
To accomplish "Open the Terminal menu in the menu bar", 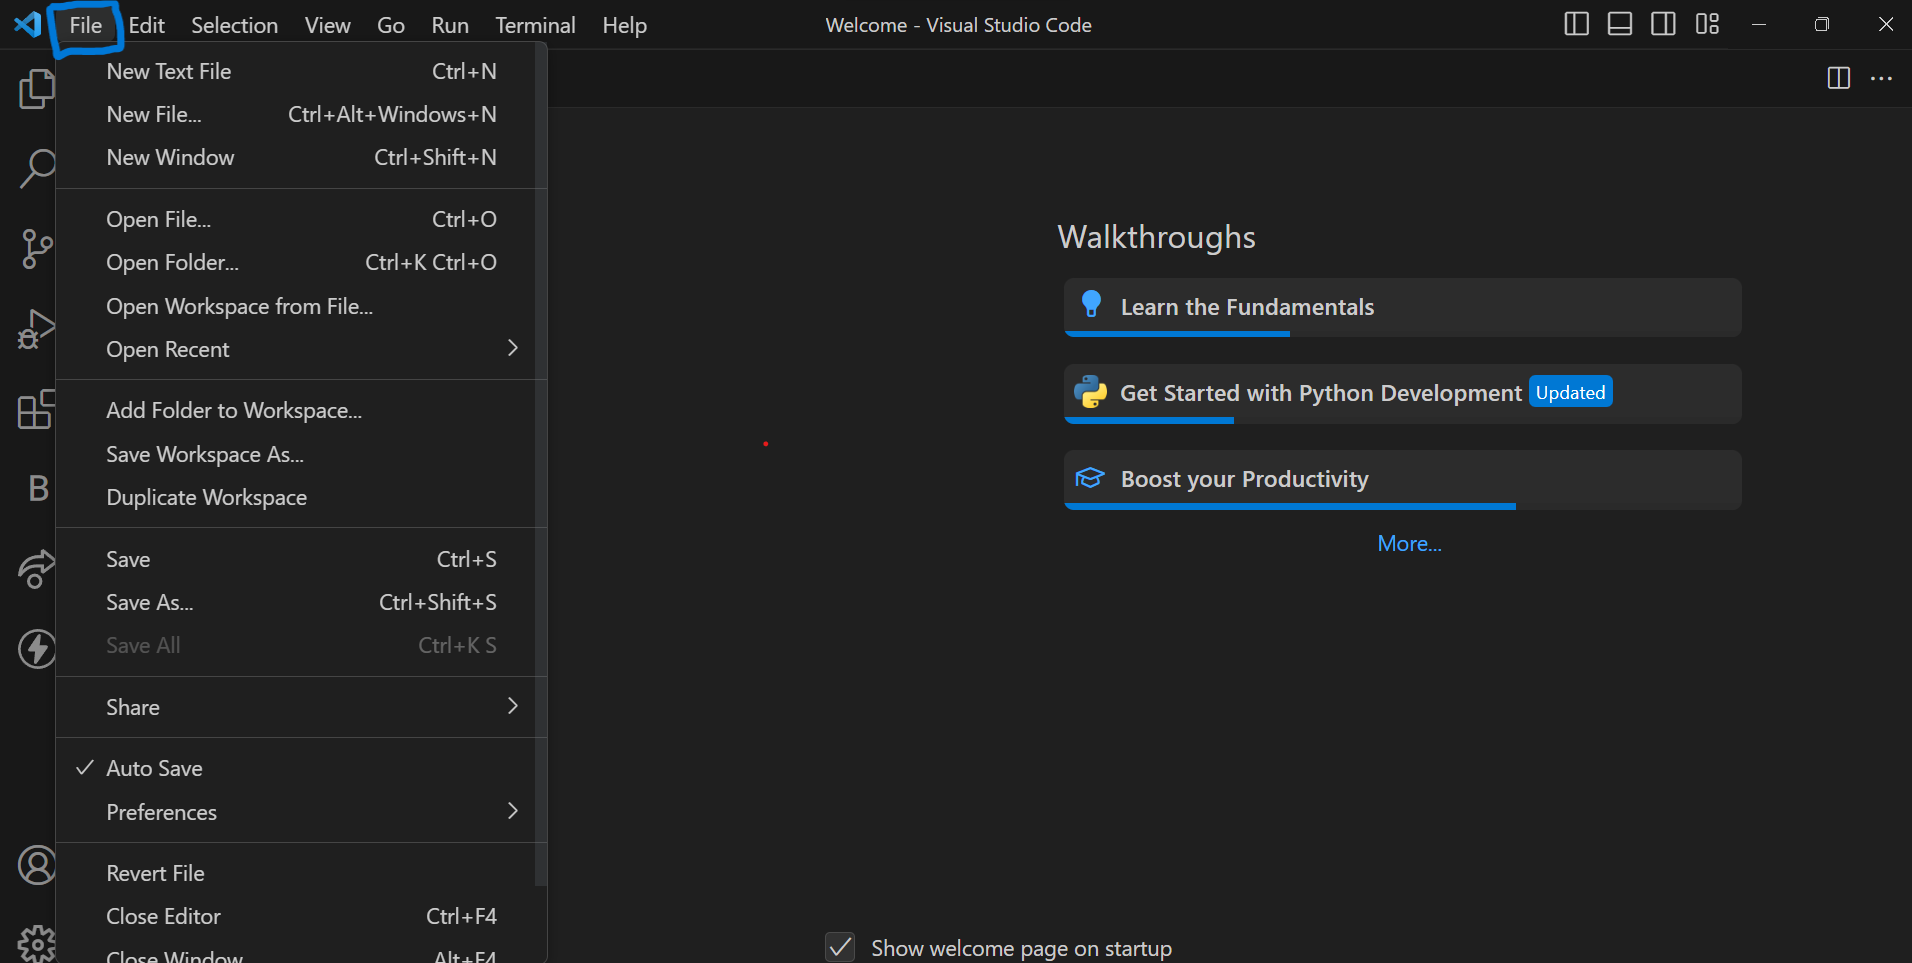I will pyautogui.click(x=535, y=25).
